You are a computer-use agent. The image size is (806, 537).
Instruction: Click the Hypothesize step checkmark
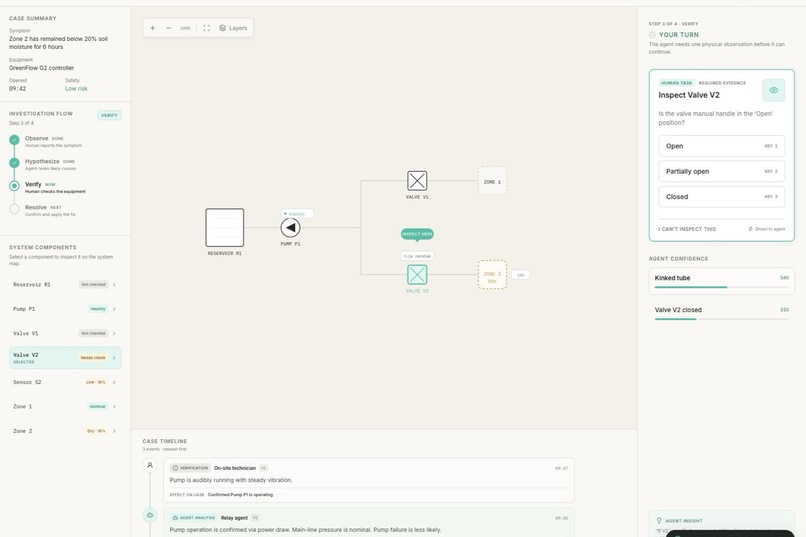point(14,163)
